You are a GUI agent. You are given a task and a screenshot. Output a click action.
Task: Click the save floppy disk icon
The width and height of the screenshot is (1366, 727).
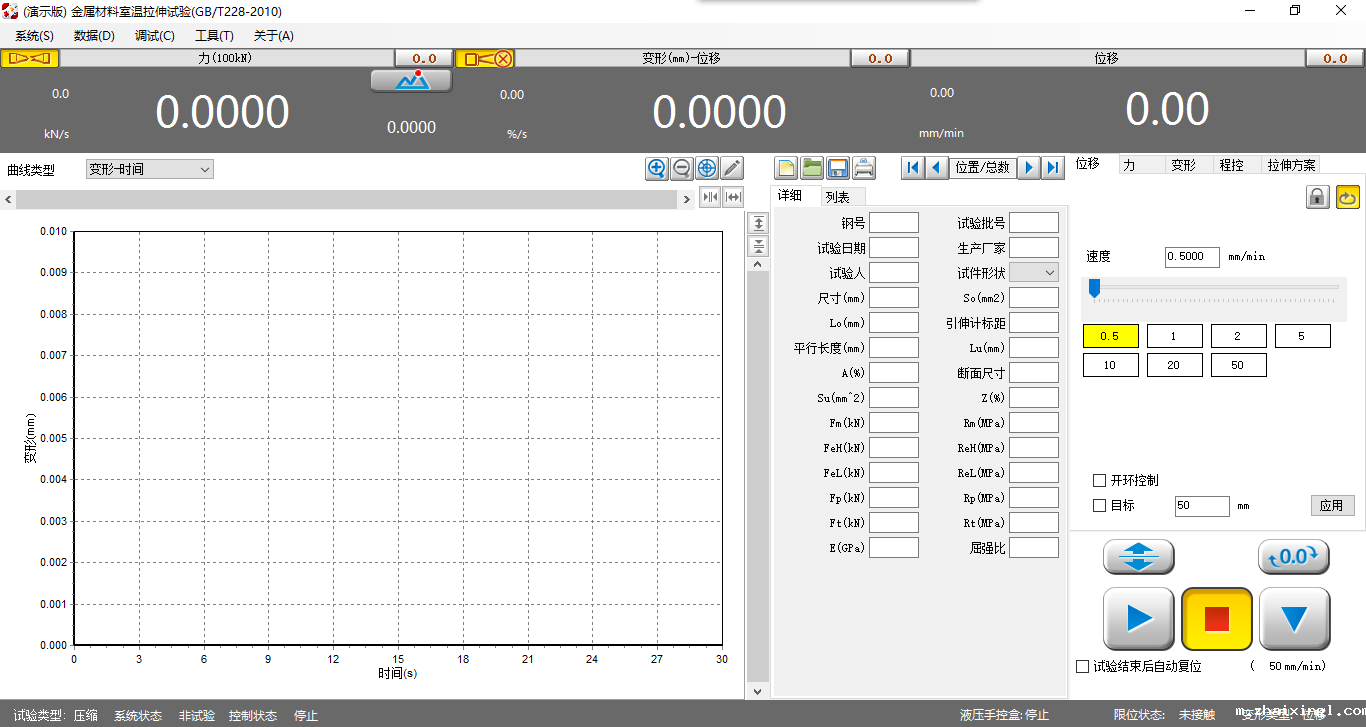[838, 168]
